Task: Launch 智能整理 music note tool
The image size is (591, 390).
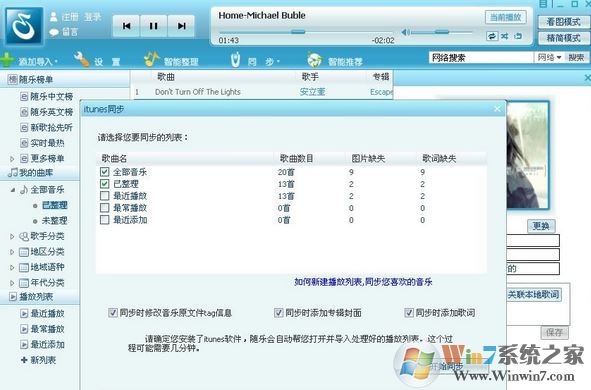Action: pos(152,59)
